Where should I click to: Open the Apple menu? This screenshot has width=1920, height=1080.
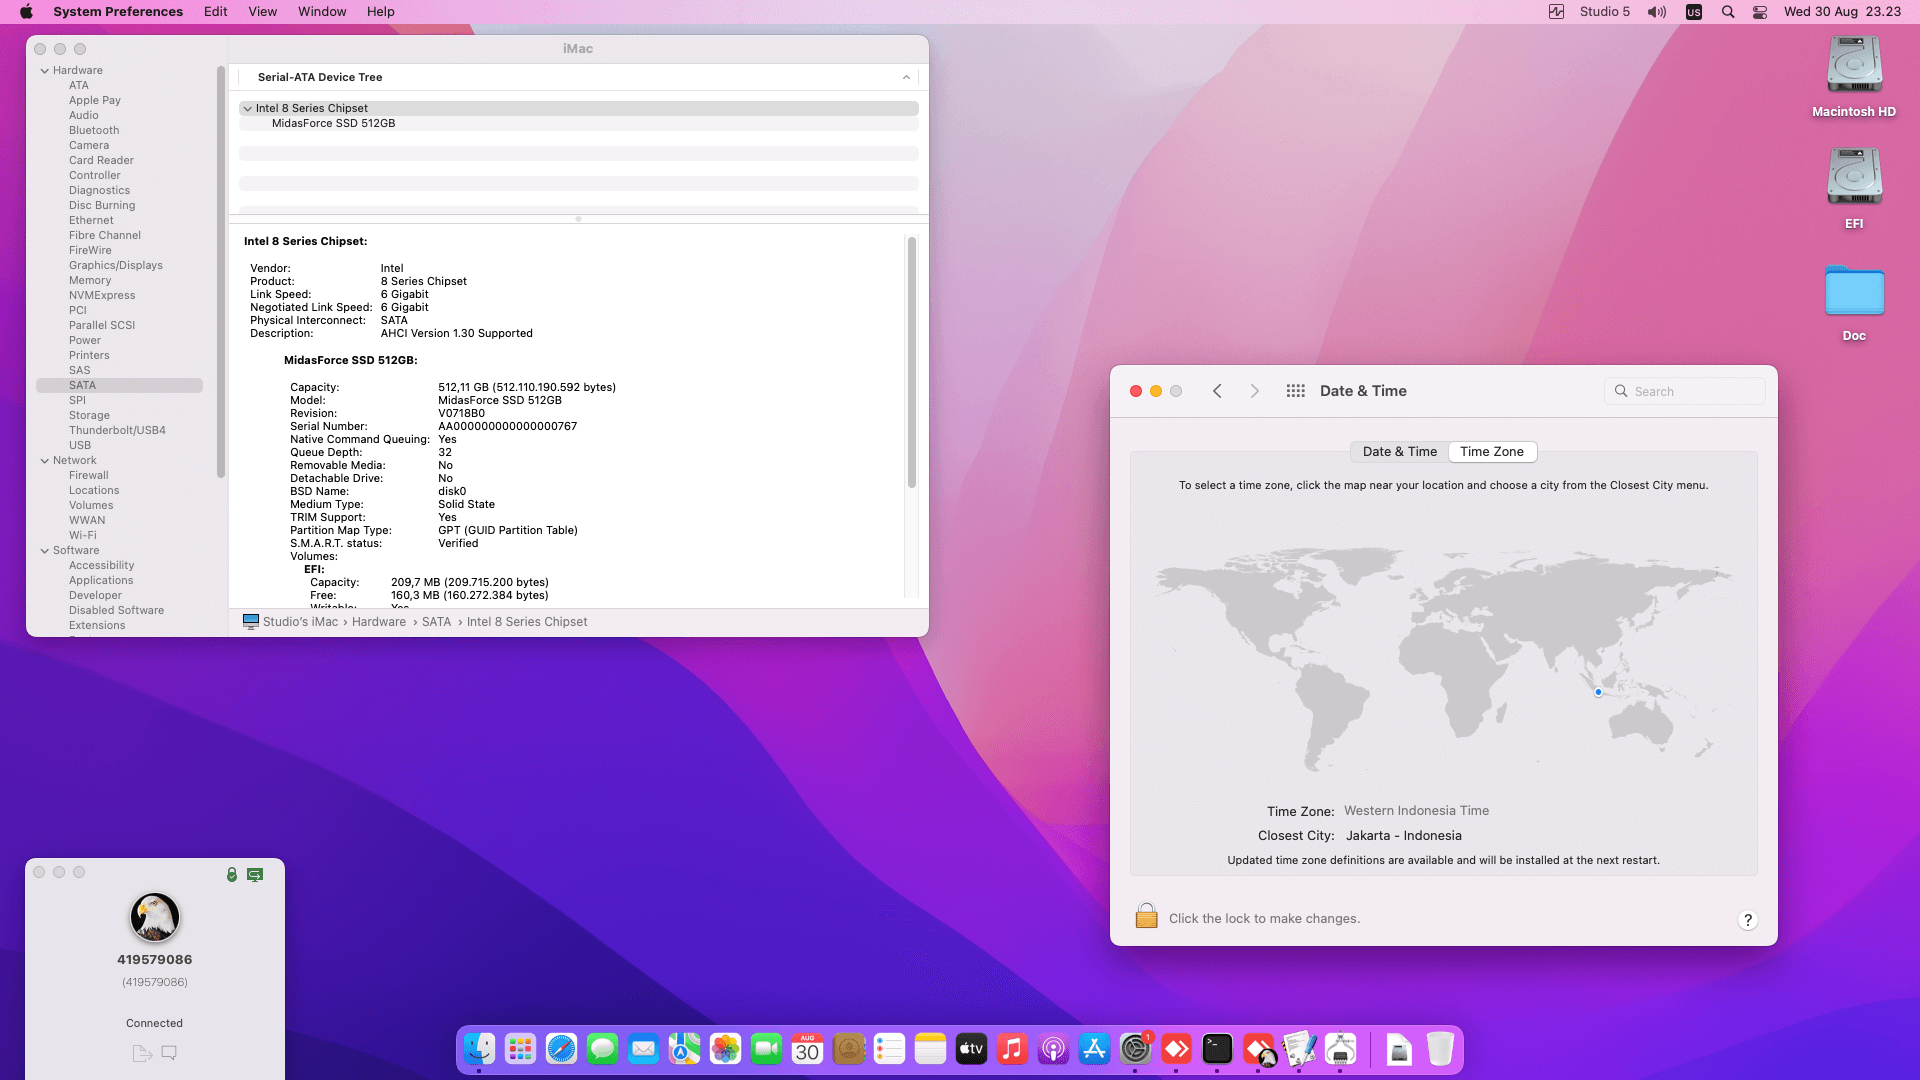click(26, 12)
